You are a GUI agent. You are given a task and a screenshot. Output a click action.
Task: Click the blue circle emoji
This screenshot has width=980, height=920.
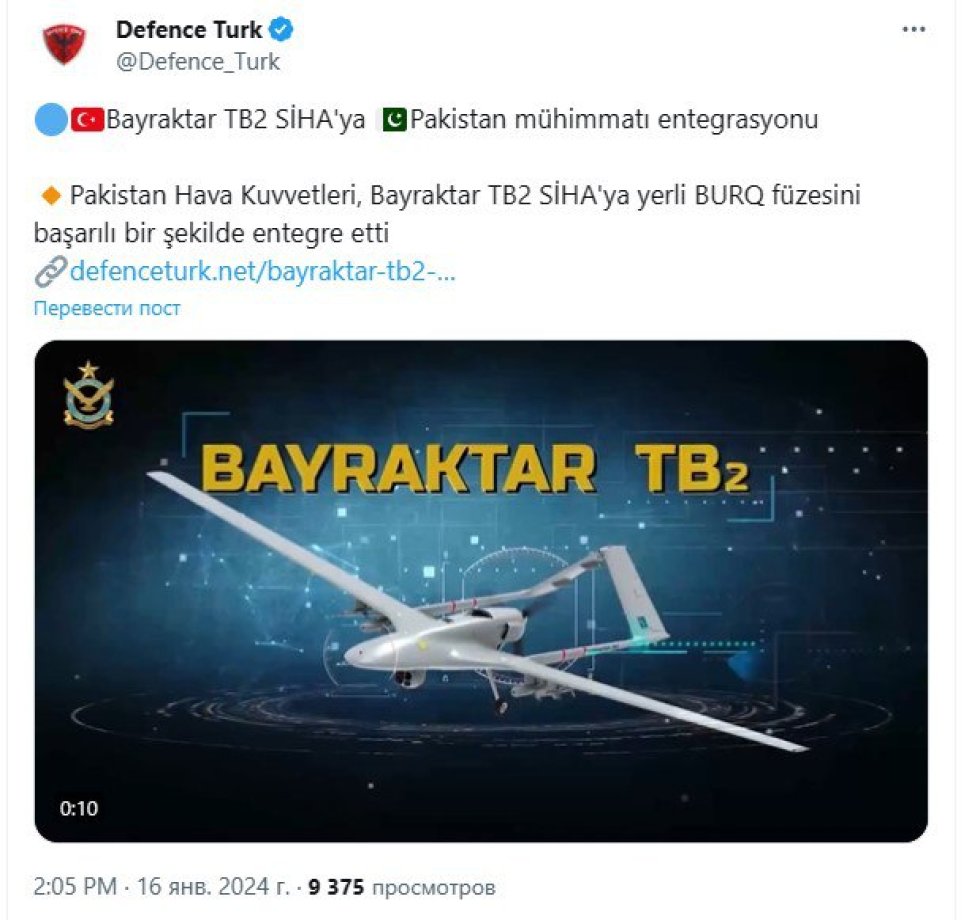[51, 119]
